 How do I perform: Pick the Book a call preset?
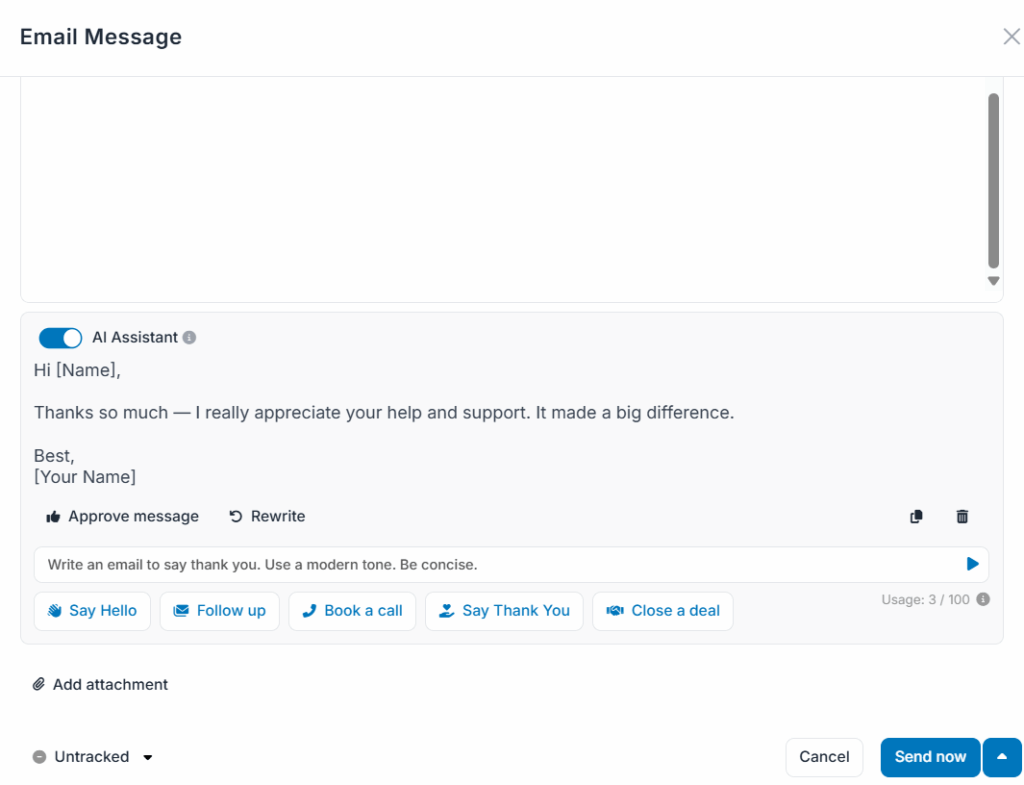352,611
